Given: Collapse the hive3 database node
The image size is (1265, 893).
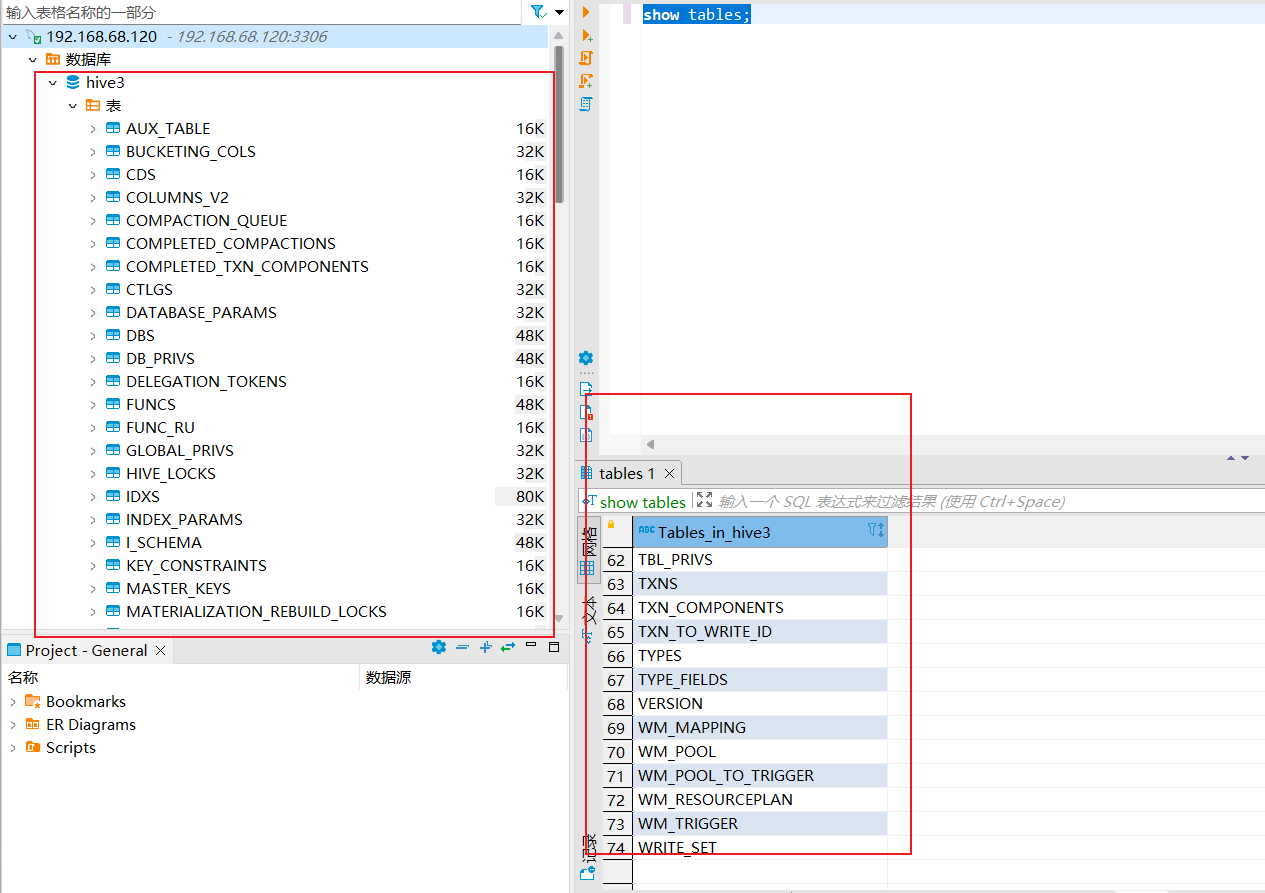Looking at the screenshot, I should (x=52, y=82).
